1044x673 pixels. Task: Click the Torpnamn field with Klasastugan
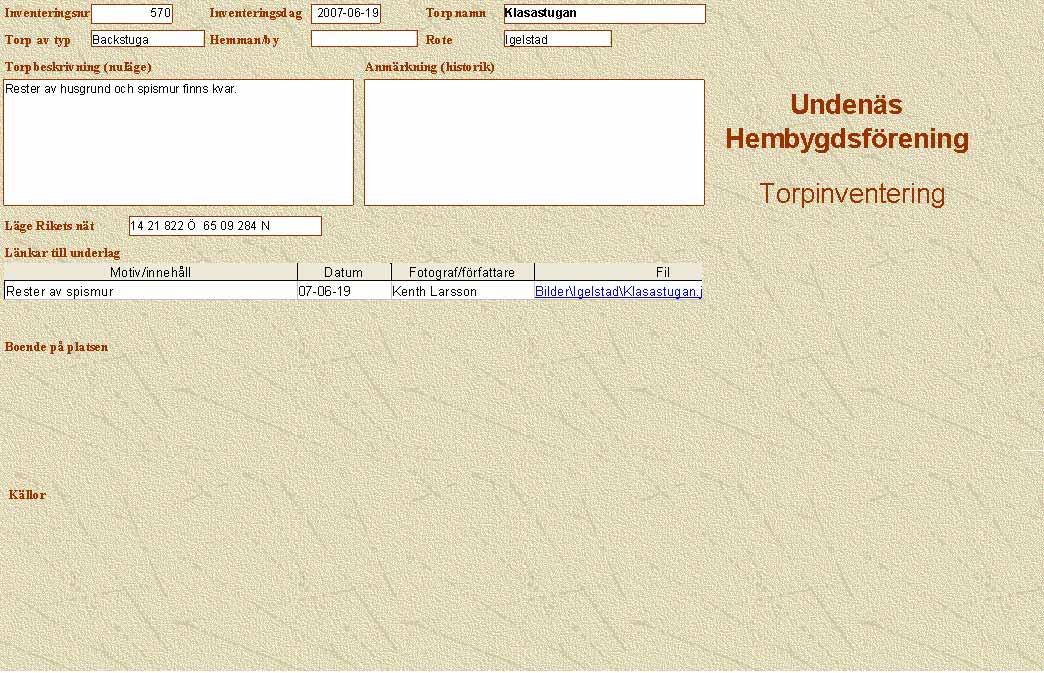pyautogui.click(x=604, y=14)
